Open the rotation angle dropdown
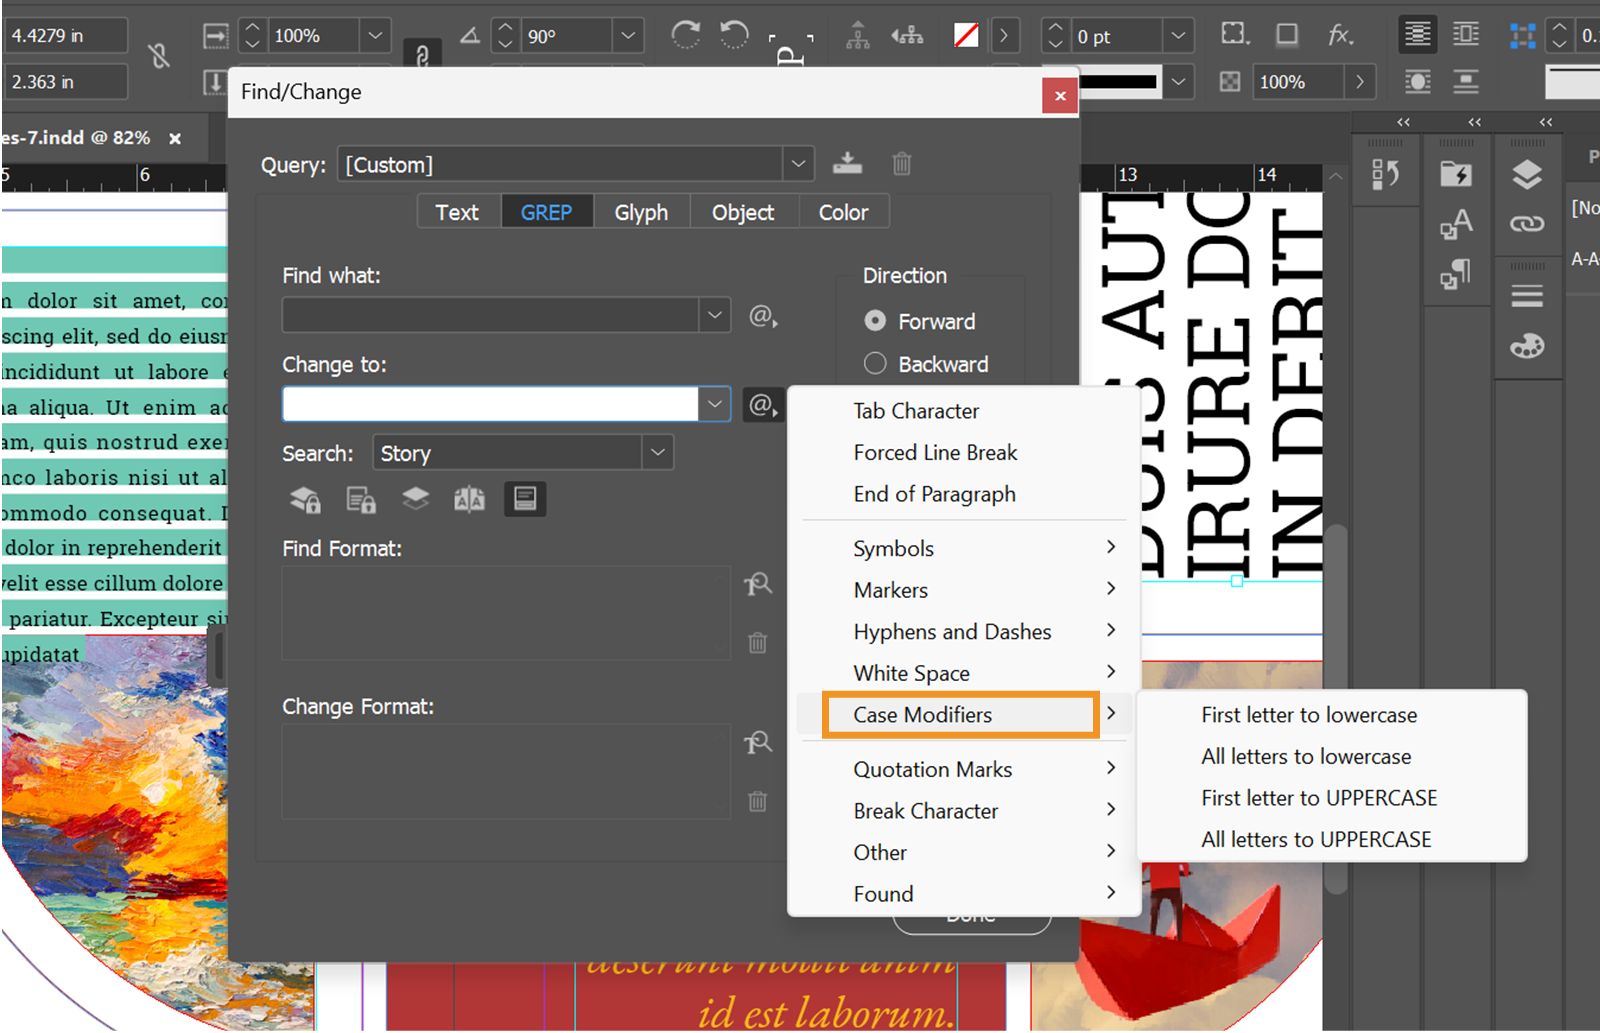The width and height of the screenshot is (1600, 1033). tap(628, 35)
